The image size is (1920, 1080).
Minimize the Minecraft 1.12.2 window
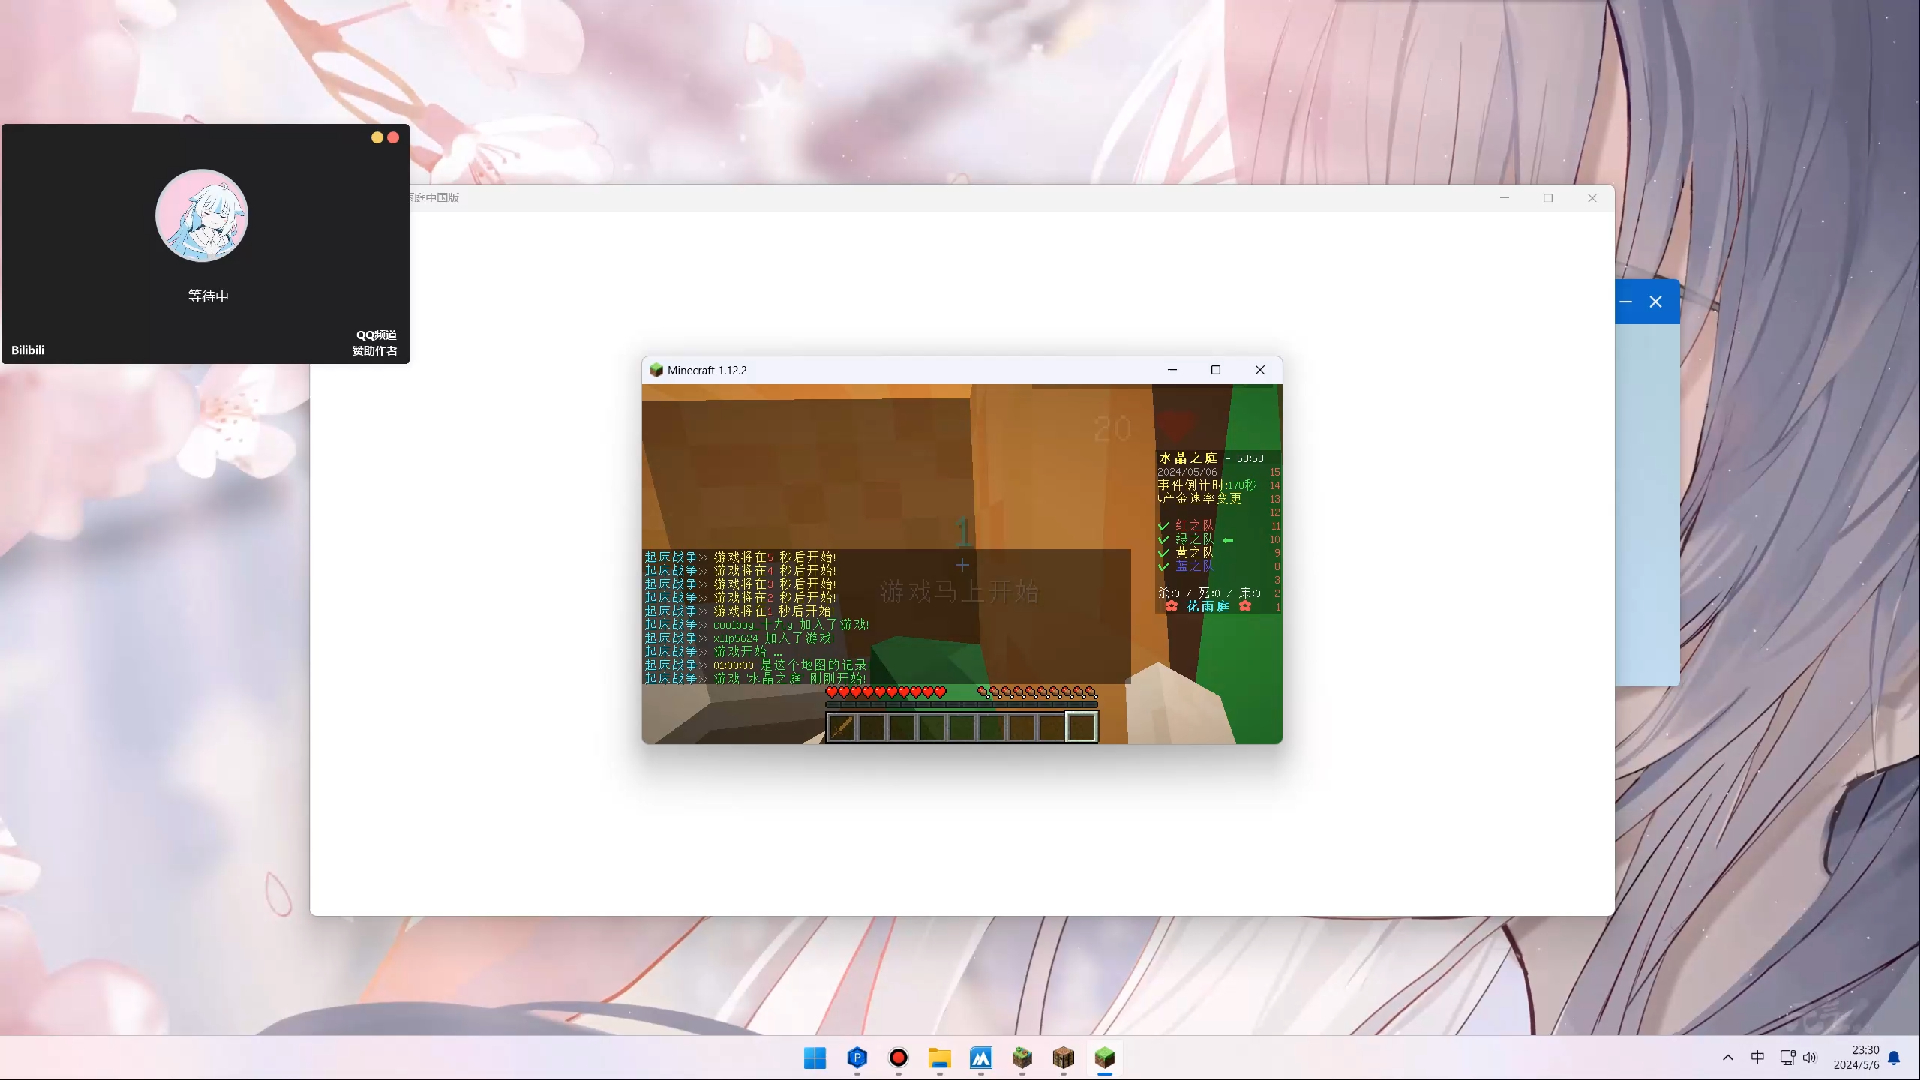1172,370
